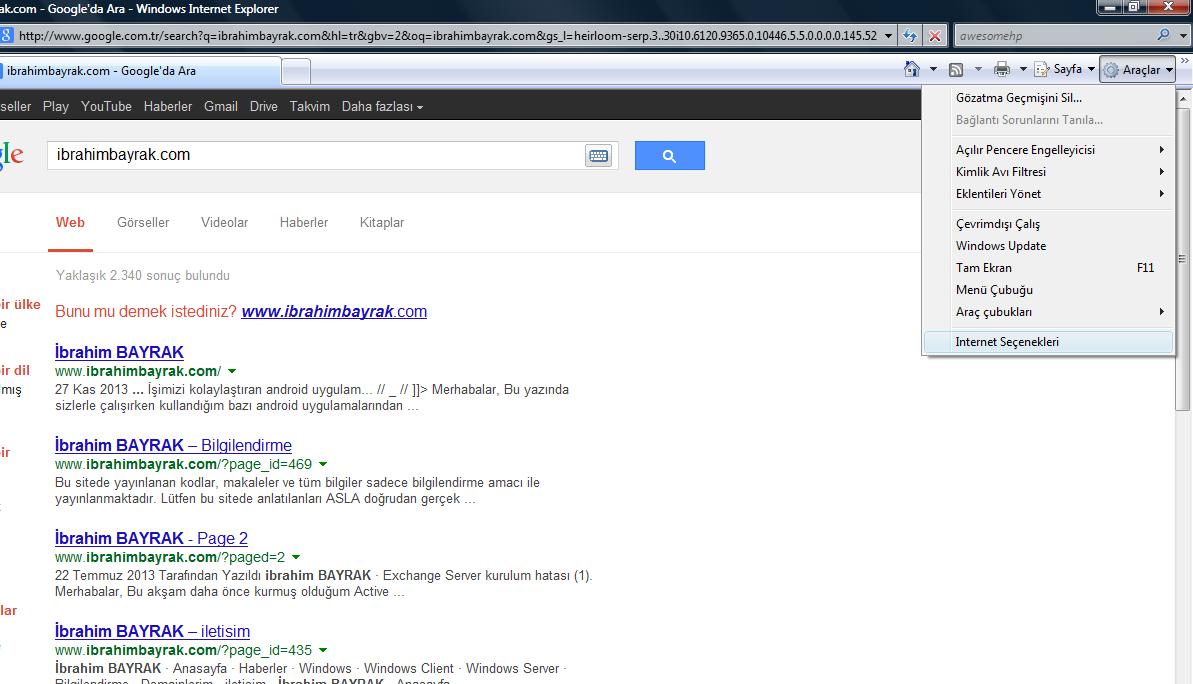Switch to the Haberler search tab
Screen dimensions: 1193x684
(304, 222)
